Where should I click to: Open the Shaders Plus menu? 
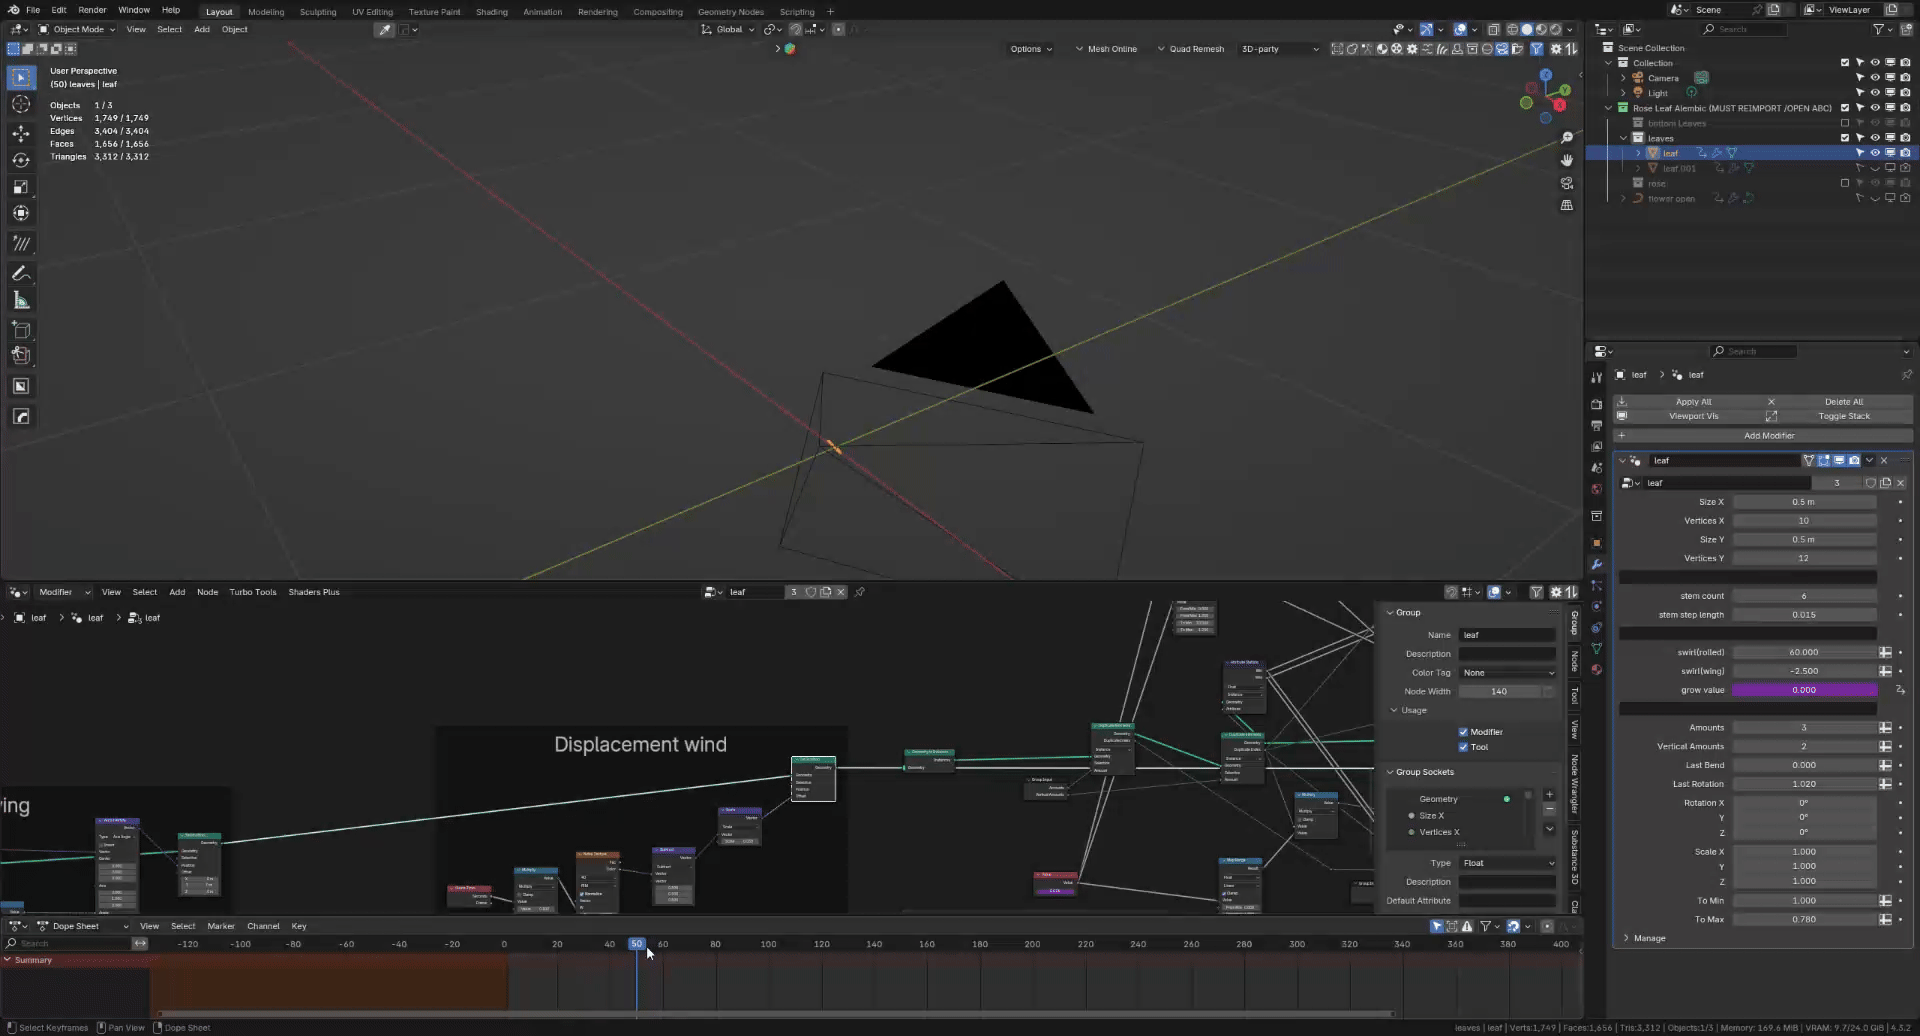tap(314, 592)
